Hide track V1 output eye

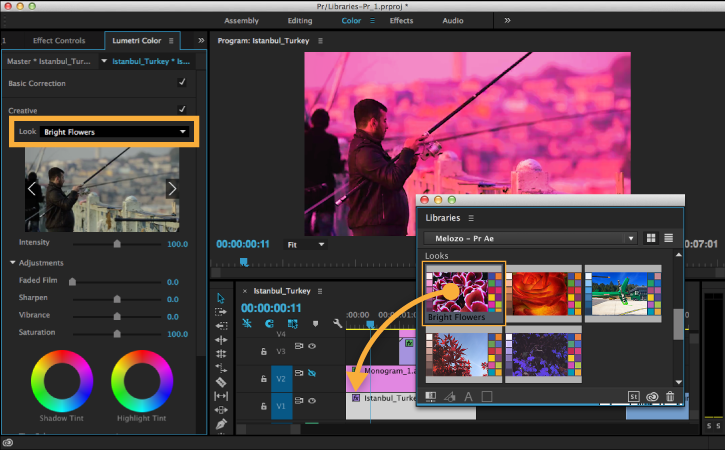pyautogui.click(x=312, y=401)
